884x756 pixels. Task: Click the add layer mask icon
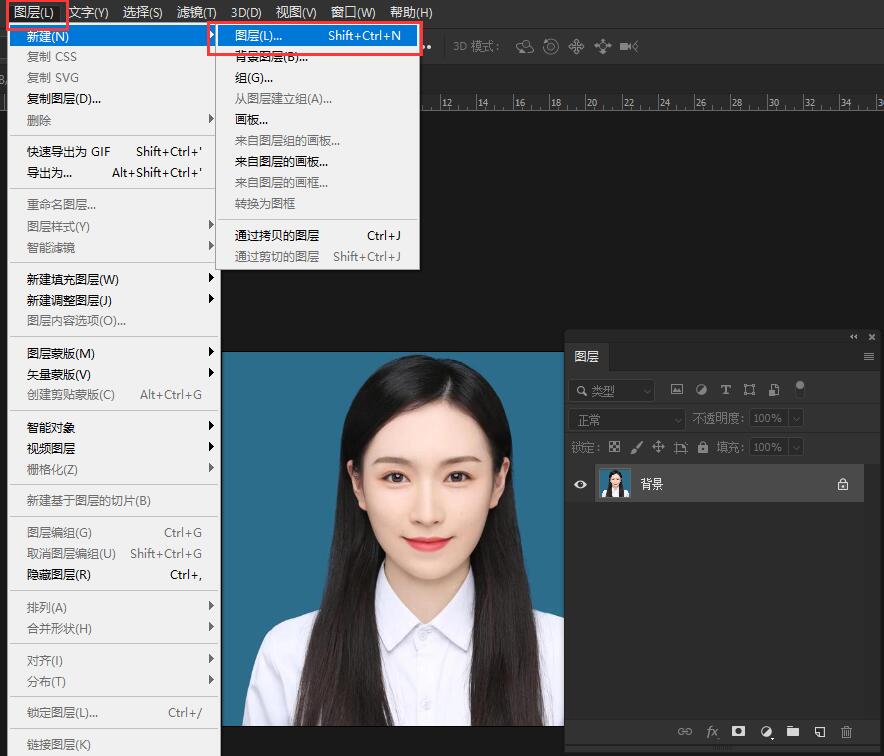pyautogui.click(x=739, y=732)
